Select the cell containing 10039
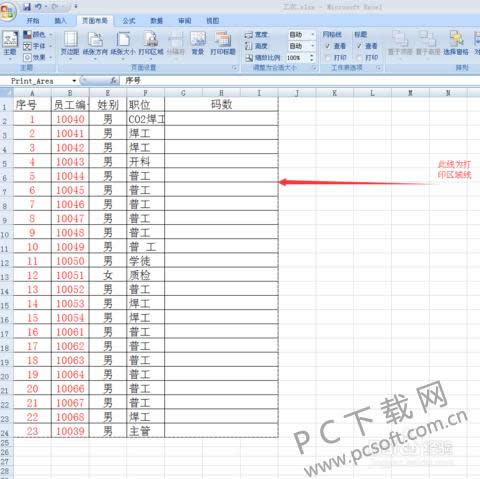The height and width of the screenshot is (479, 480). coord(70,431)
